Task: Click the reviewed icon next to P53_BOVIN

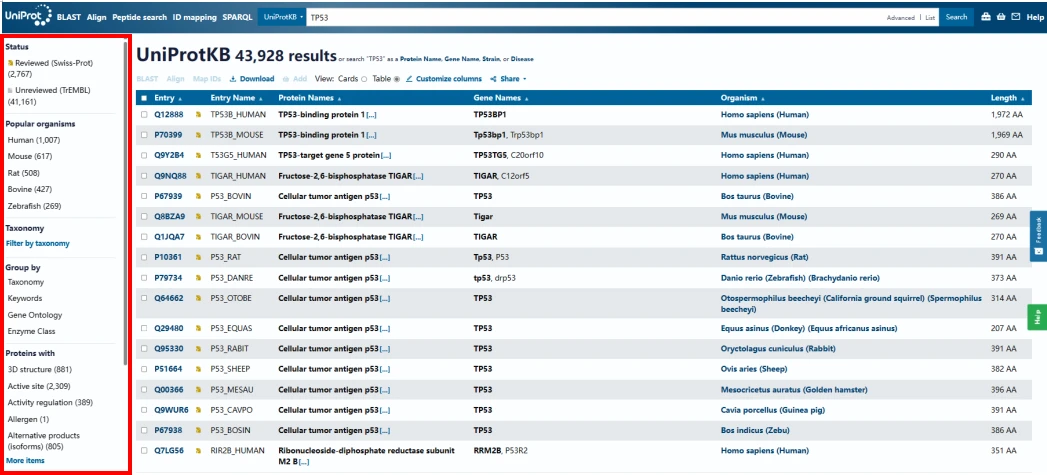Action: click(x=198, y=196)
